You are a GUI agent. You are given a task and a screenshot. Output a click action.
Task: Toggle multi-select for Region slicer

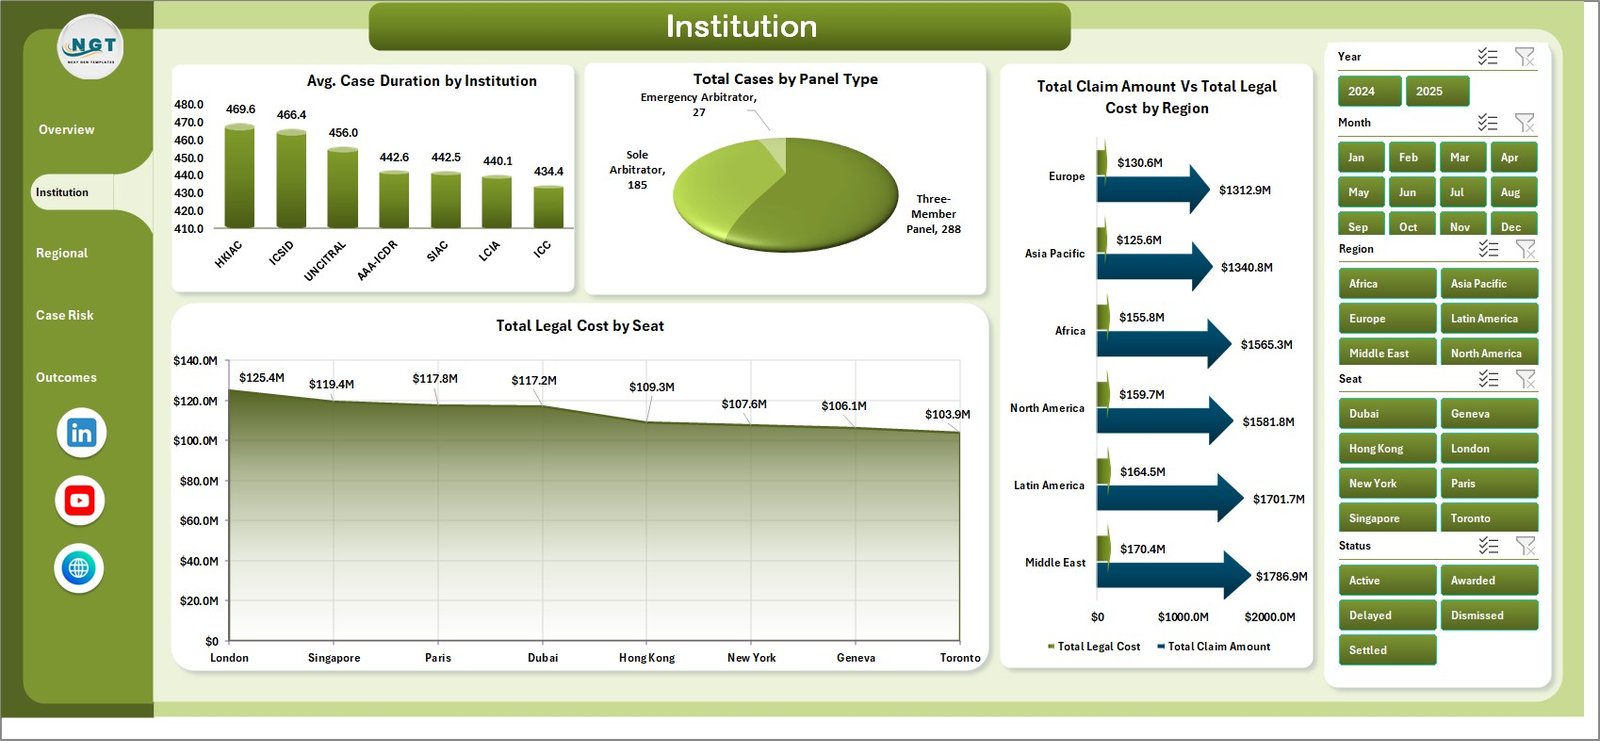point(1489,249)
